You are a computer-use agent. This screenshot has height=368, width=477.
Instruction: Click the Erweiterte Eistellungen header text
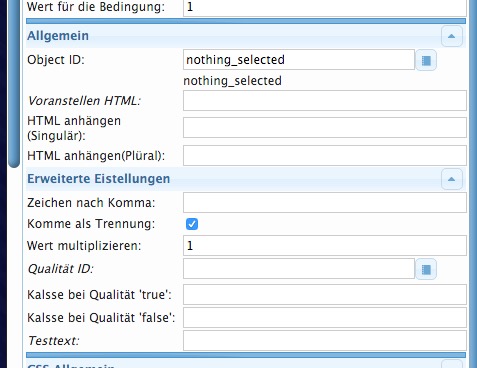pos(99,179)
